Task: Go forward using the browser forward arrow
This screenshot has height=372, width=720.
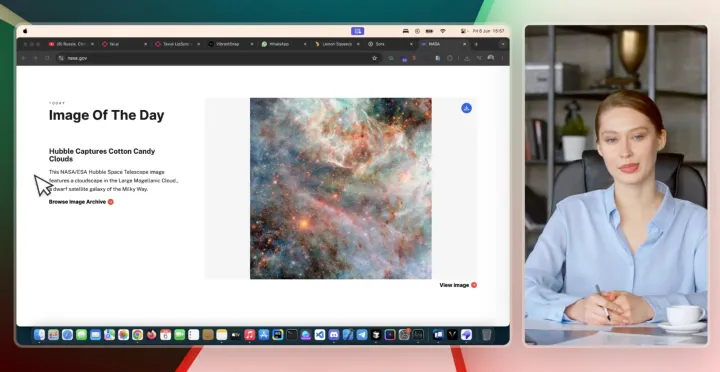Action: tap(35, 58)
